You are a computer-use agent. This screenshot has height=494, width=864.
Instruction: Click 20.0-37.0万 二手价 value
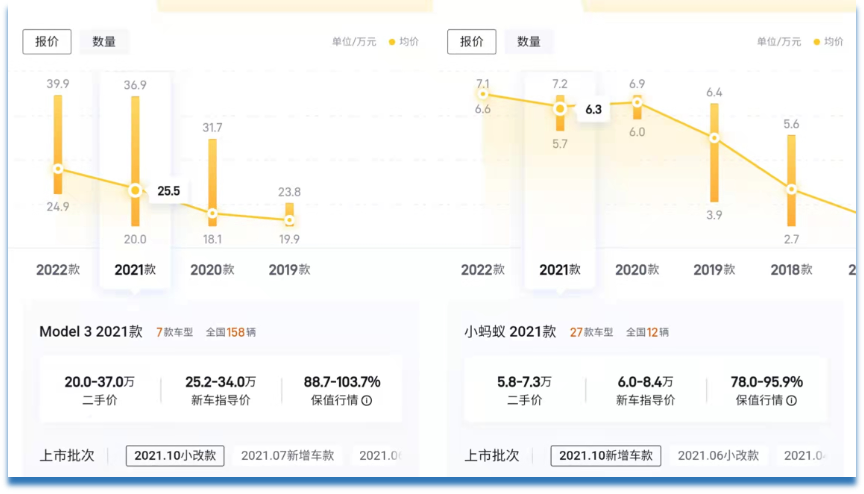100,382
